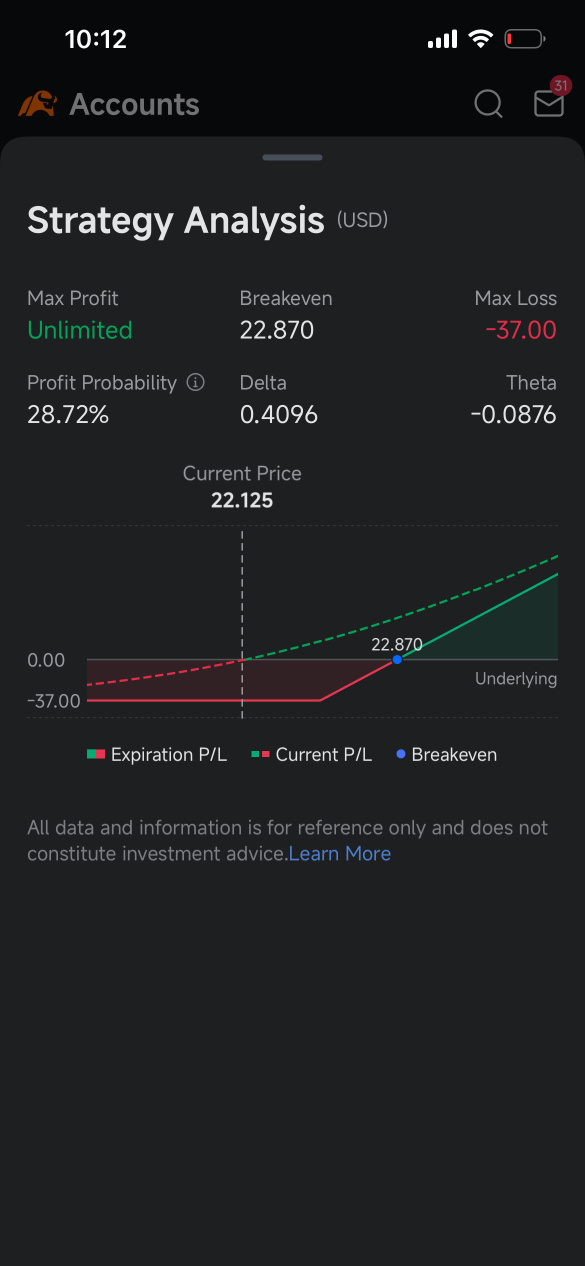Viewport: 585px width, 1266px height.
Task: Open the Learn More link
Action: pyautogui.click(x=340, y=853)
